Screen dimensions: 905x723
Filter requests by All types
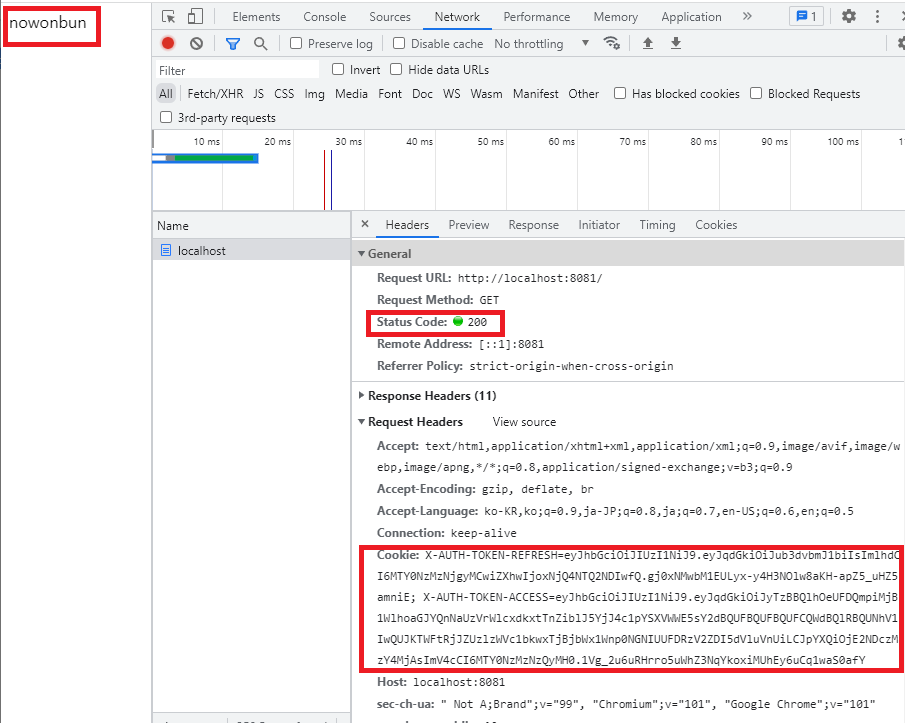166,93
